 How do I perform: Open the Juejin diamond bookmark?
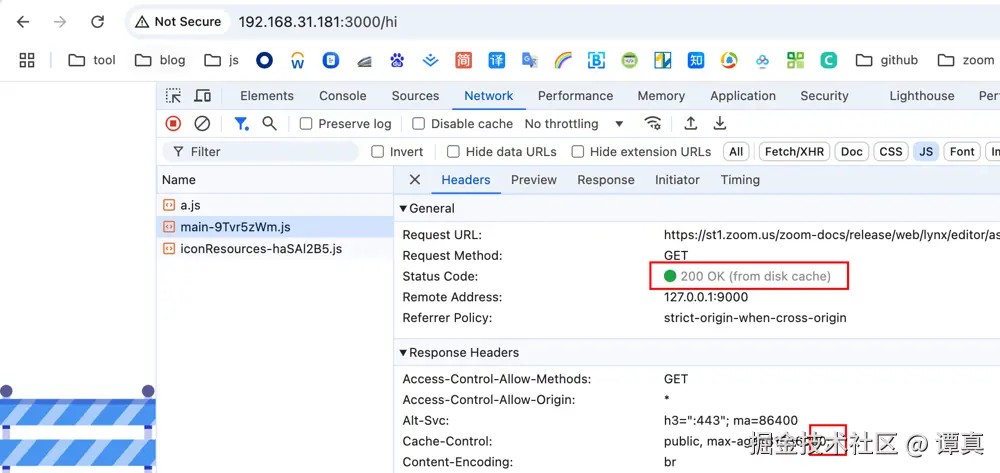430,61
